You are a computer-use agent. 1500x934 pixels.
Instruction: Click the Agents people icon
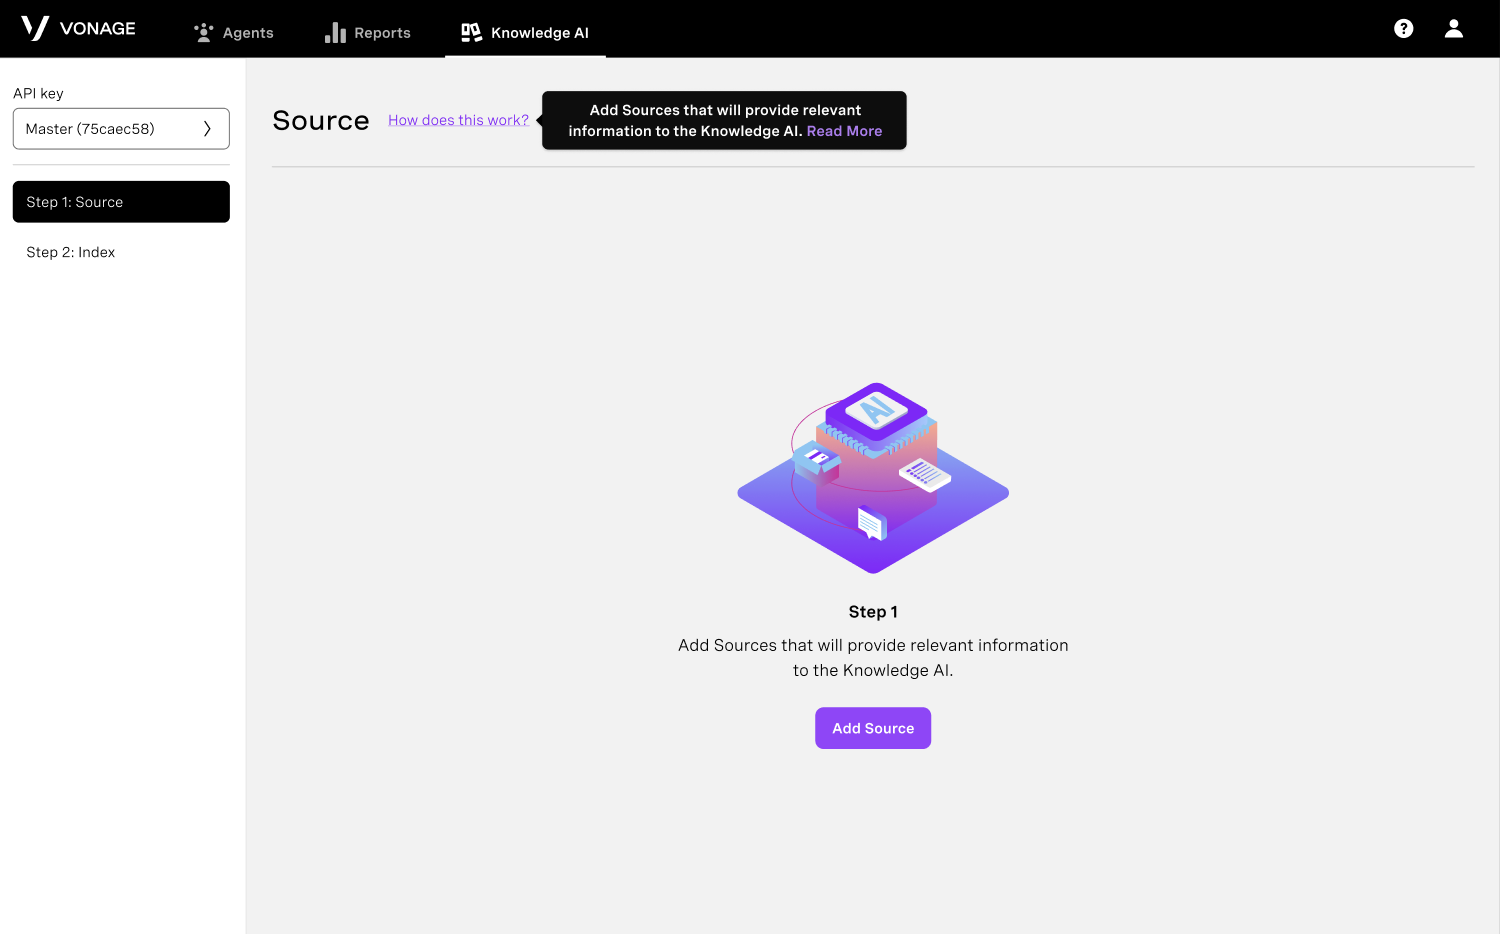(x=204, y=33)
